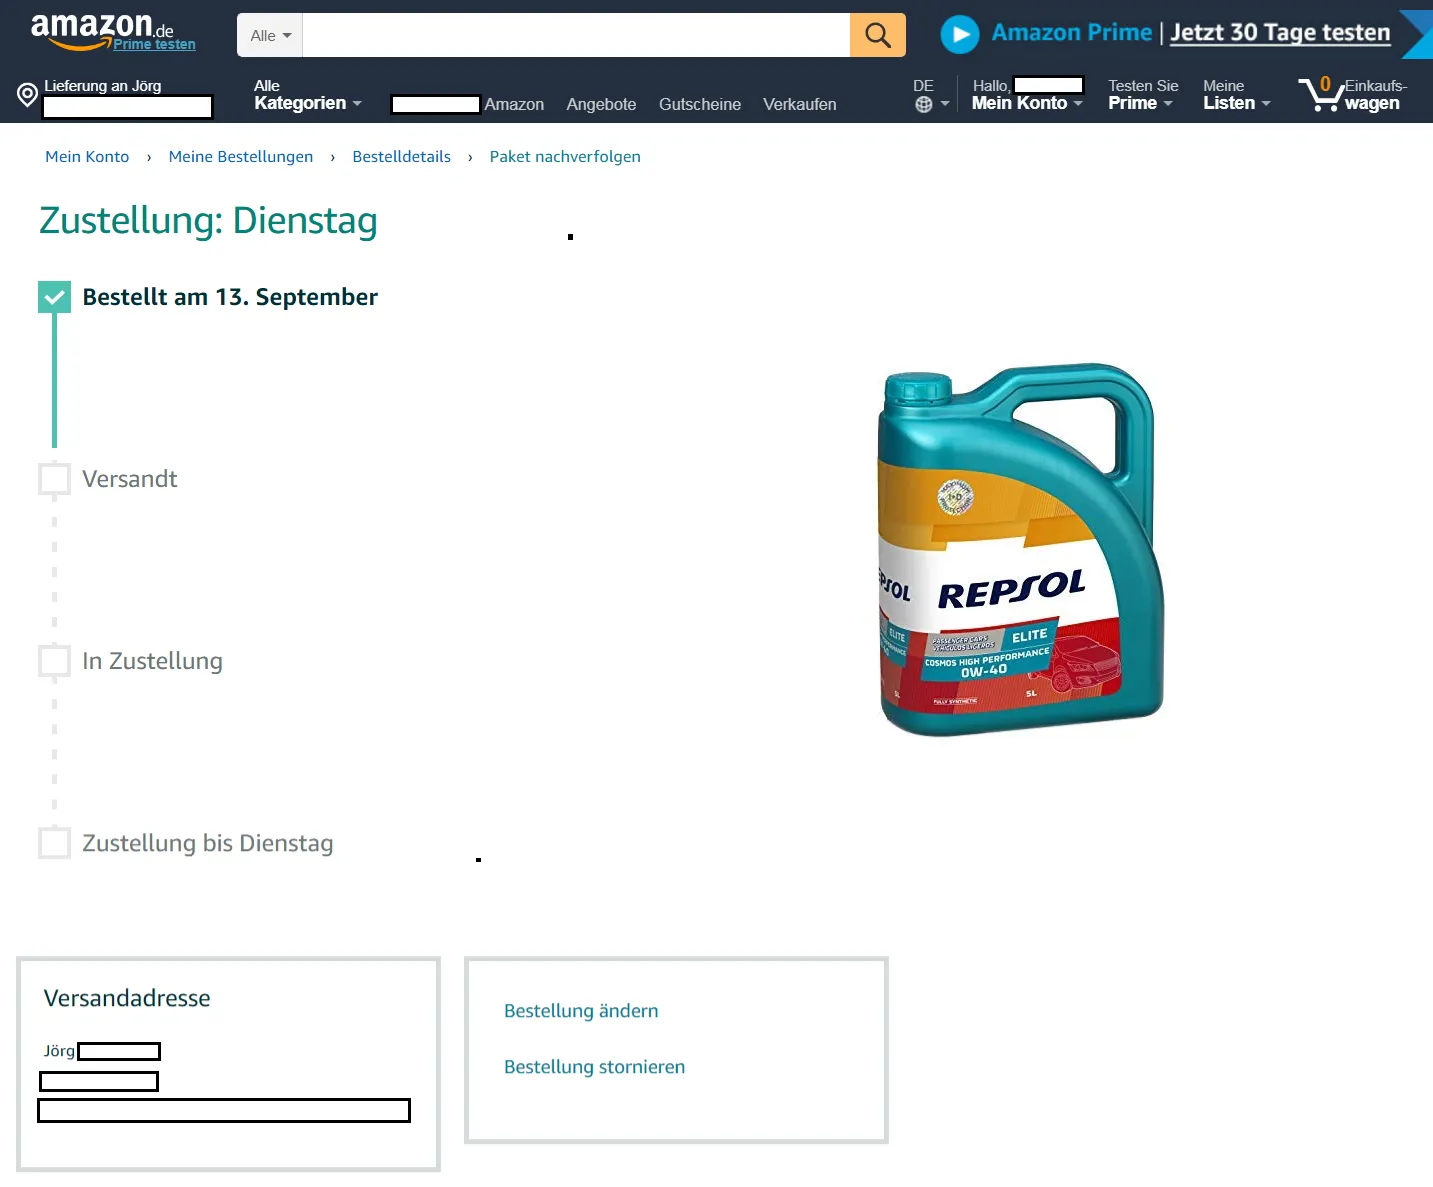Open the Alle search category dropdown
This screenshot has width=1433, height=1187.
tap(270, 35)
